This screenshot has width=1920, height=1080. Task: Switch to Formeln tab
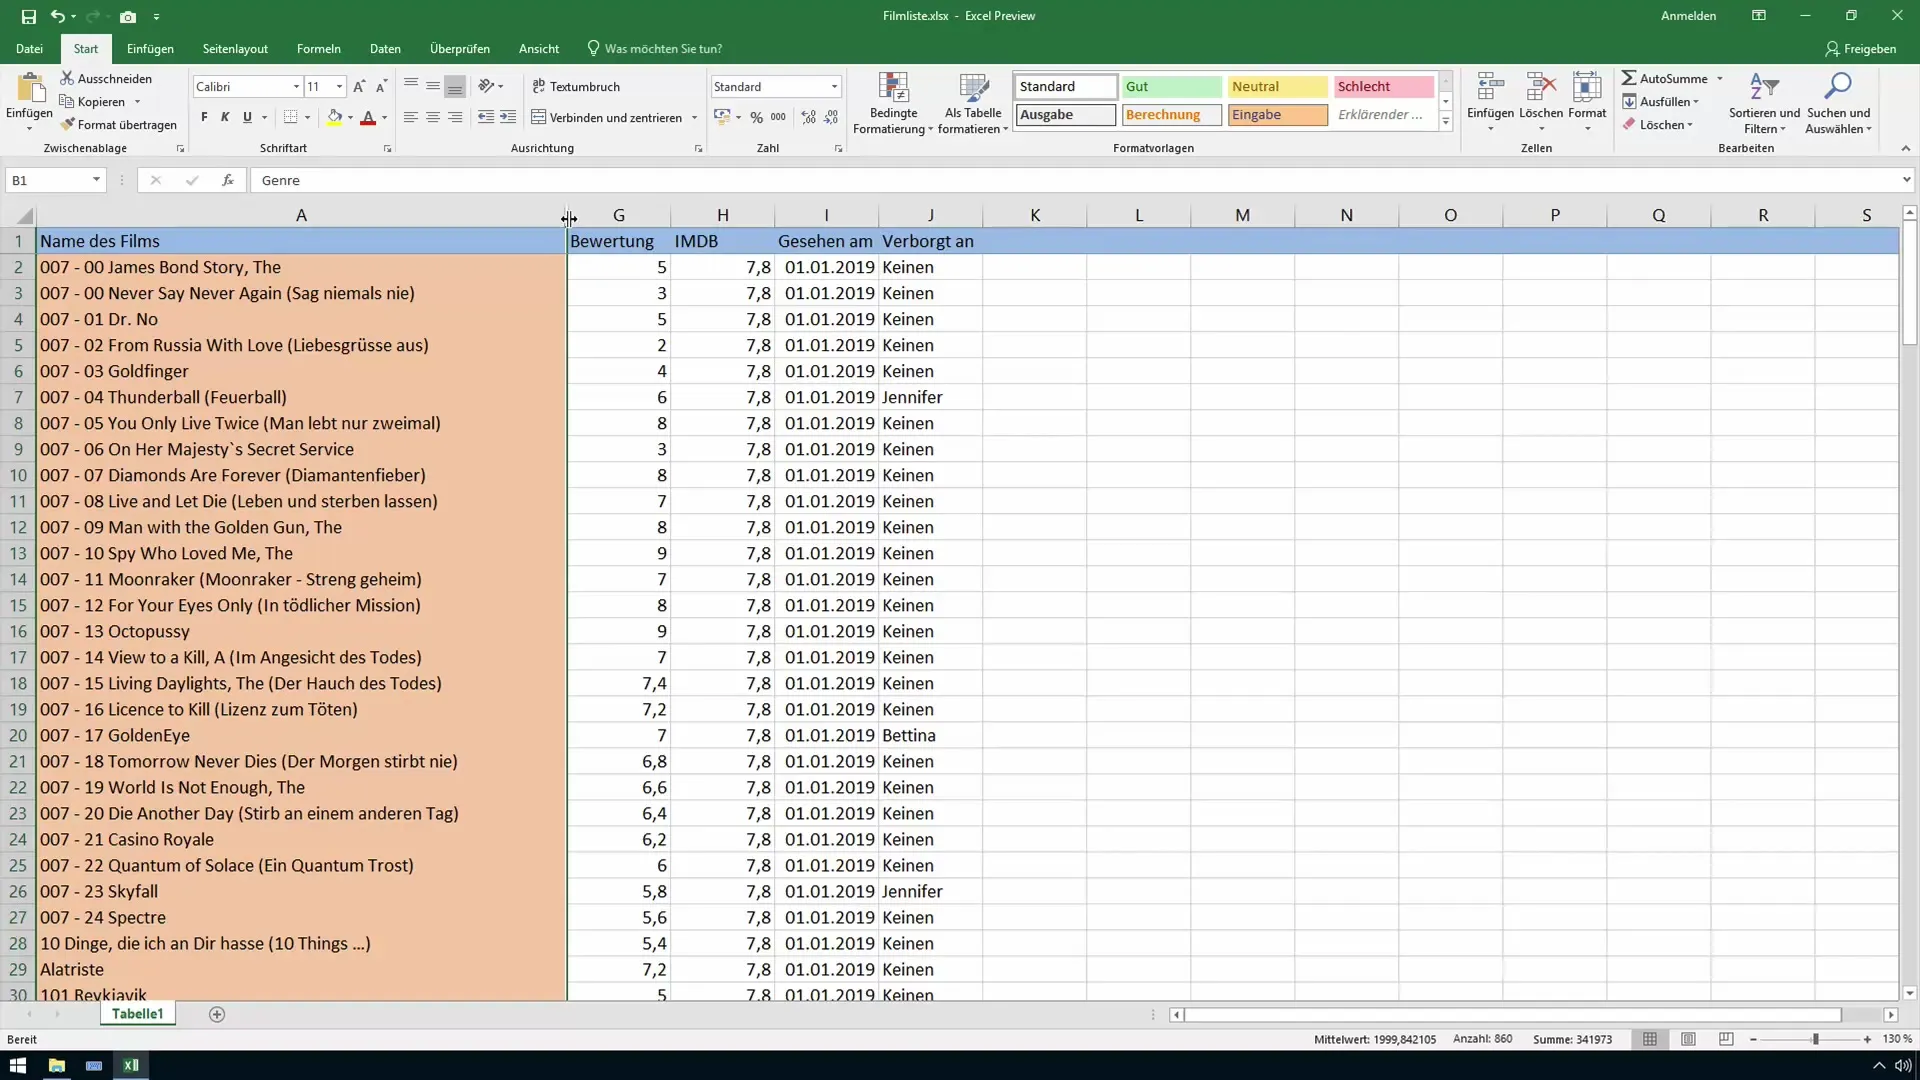[318, 48]
